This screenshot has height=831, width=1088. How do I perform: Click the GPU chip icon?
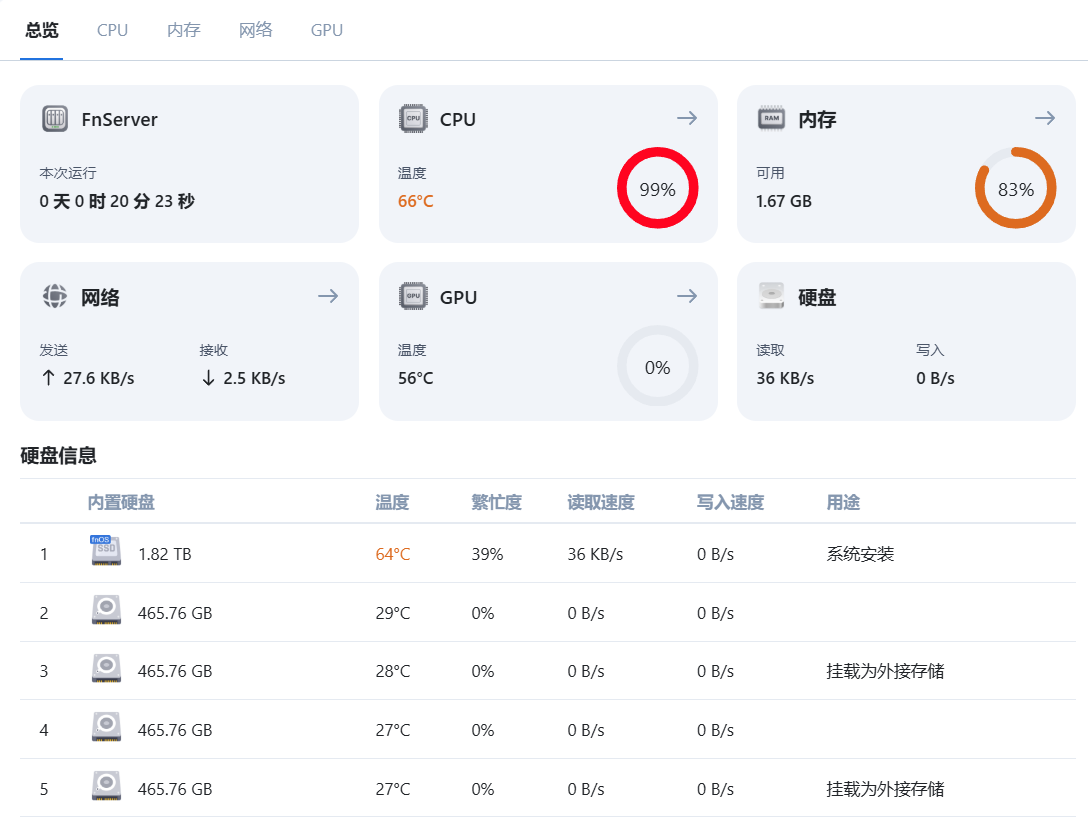pos(412,296)
